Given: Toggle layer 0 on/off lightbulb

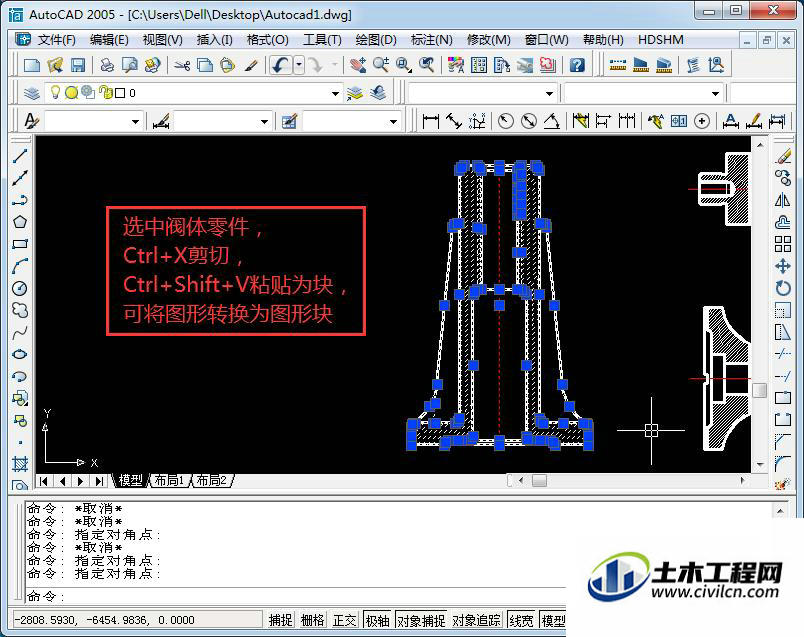Looking at the screenshot, I should tap(55, 92).
